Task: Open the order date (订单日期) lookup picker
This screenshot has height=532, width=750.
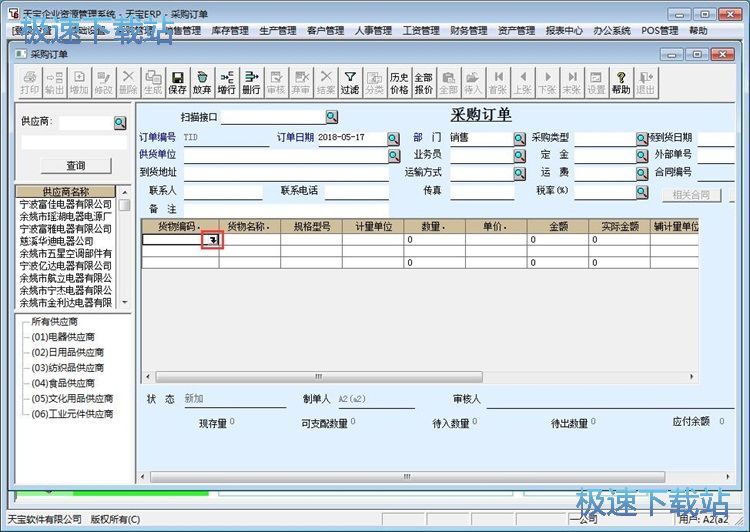Action: [393, 137]
